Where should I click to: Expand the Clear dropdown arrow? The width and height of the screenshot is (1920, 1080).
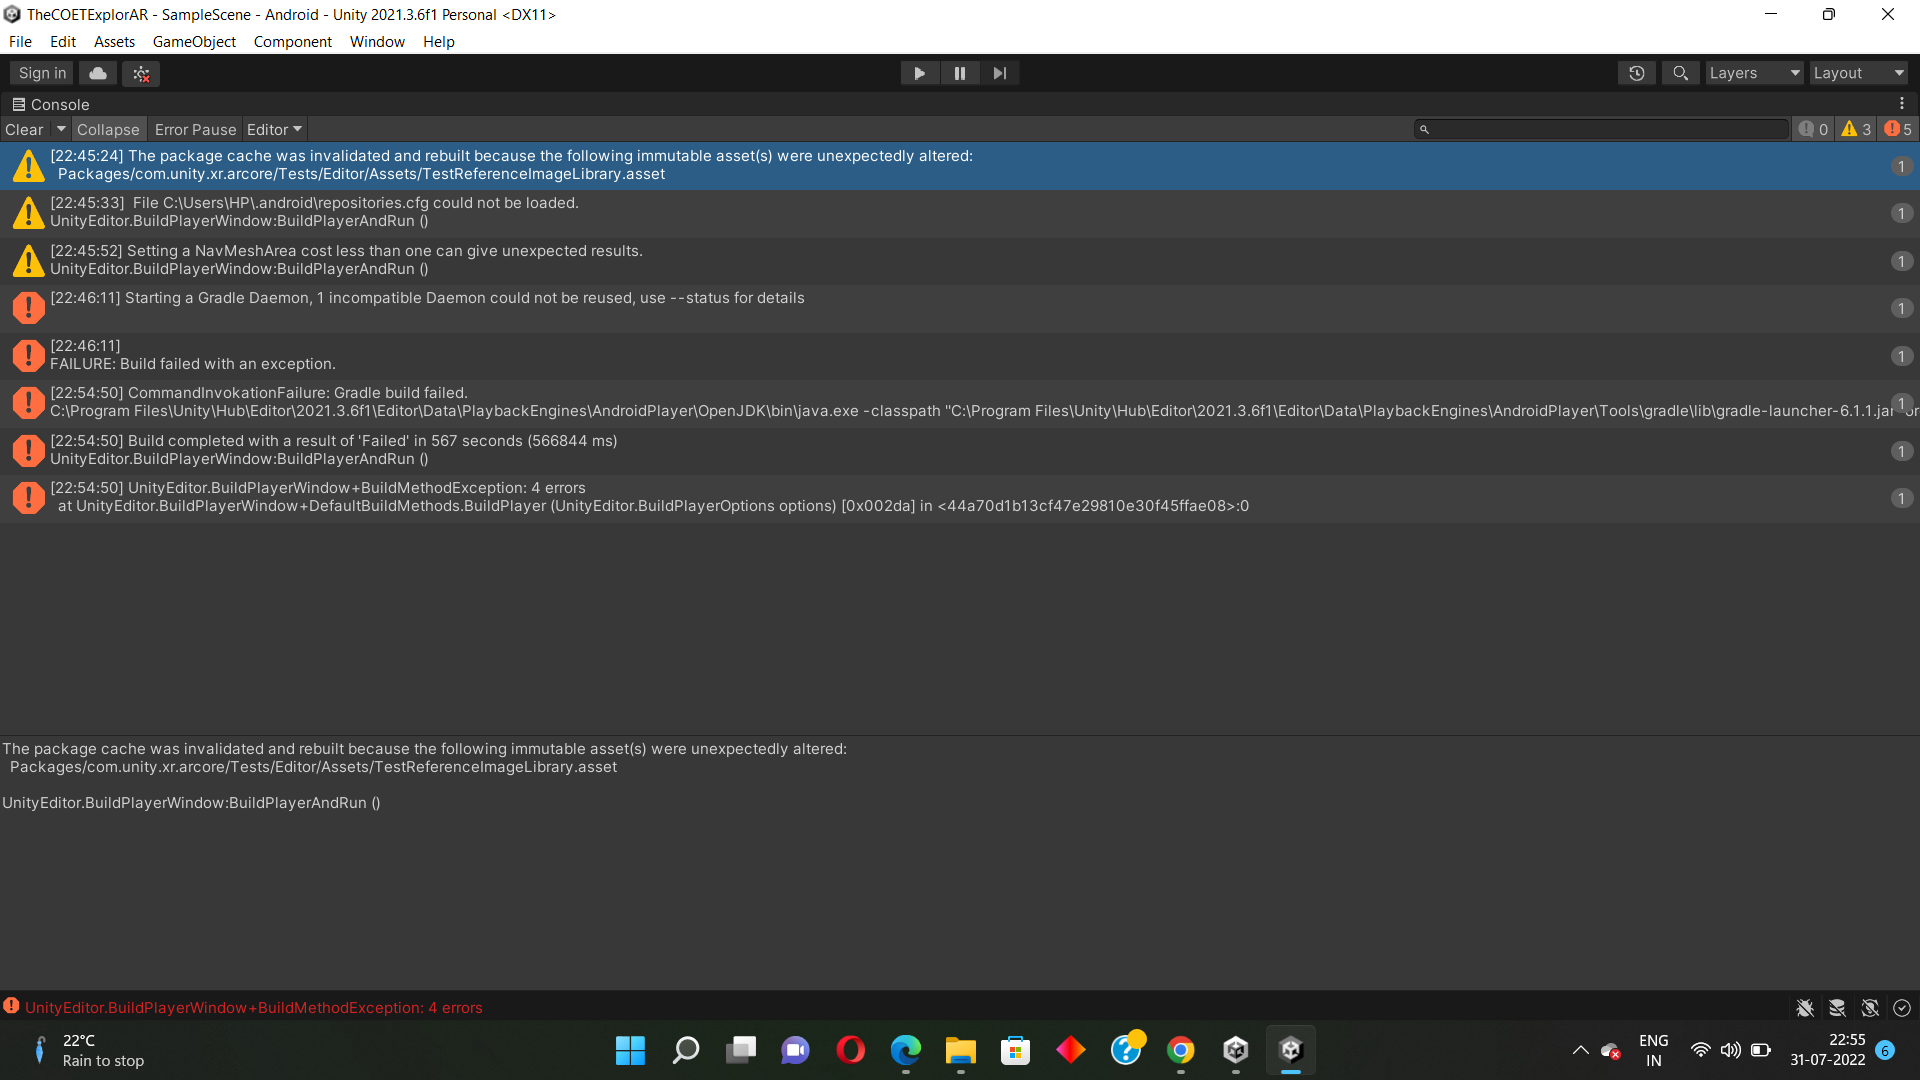click(61, 130)
